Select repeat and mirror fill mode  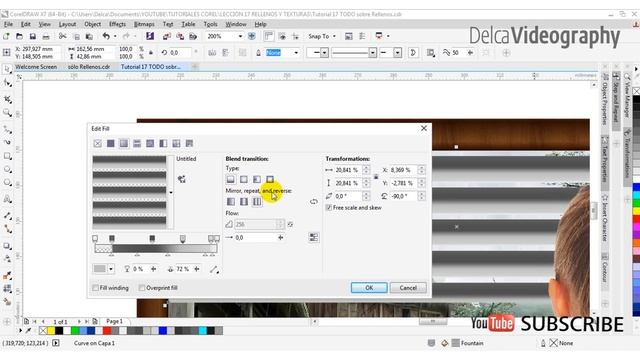tap(244, 202)
